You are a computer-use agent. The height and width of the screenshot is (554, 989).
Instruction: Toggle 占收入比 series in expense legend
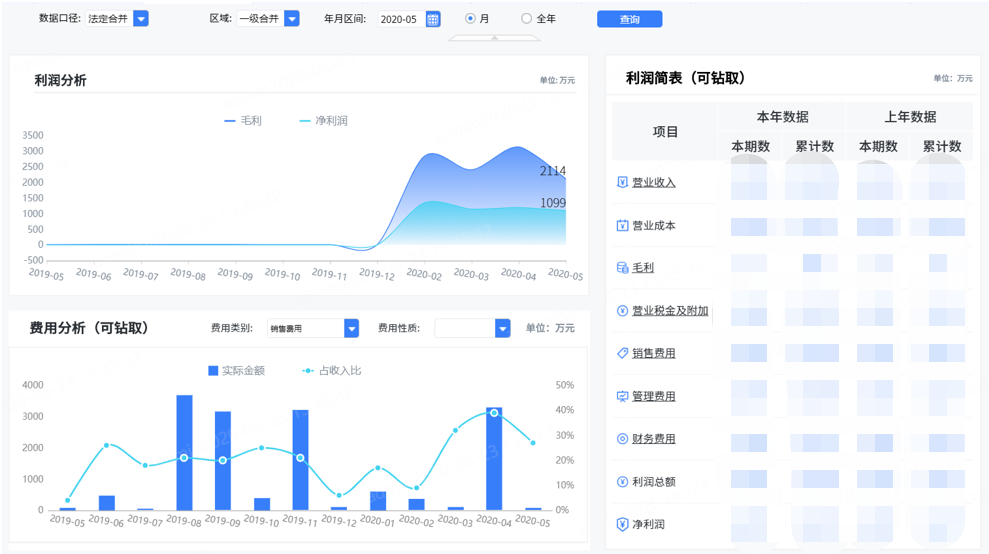click(332, 370)
